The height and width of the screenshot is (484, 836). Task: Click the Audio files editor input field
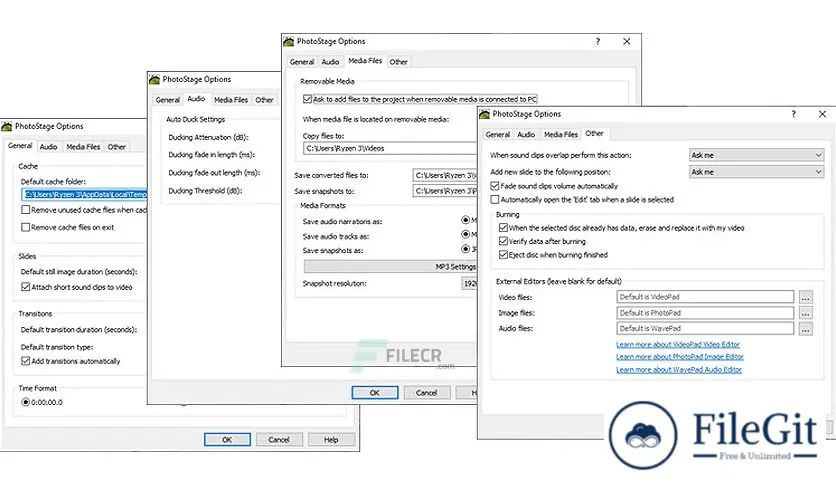[705, 328]
